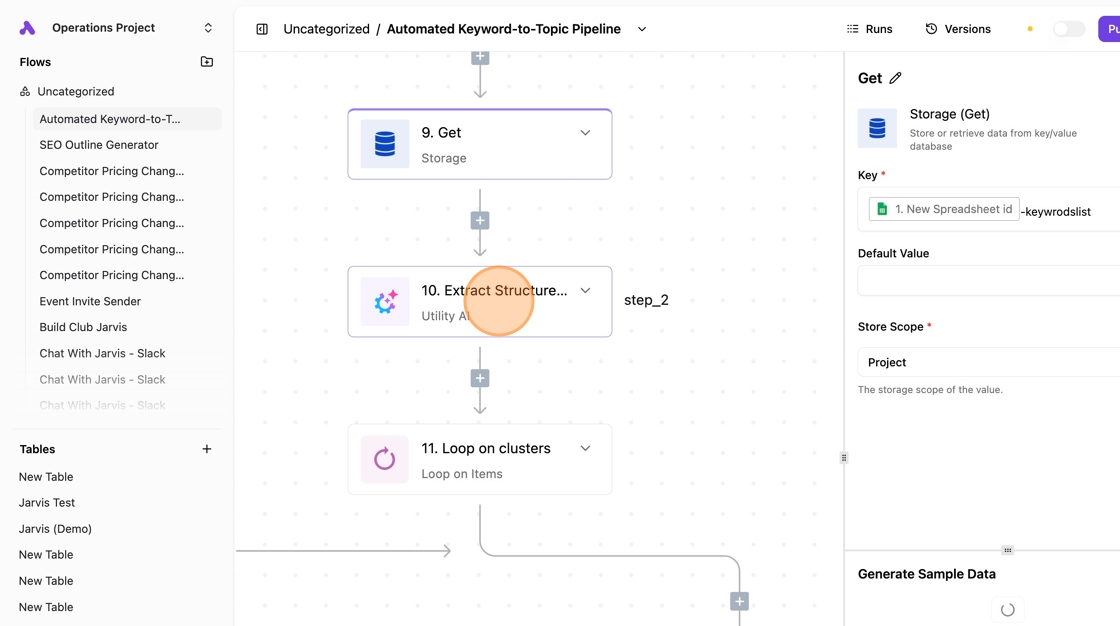Open the Versions history
1120x626 pixels.
(x=958, y=29)
